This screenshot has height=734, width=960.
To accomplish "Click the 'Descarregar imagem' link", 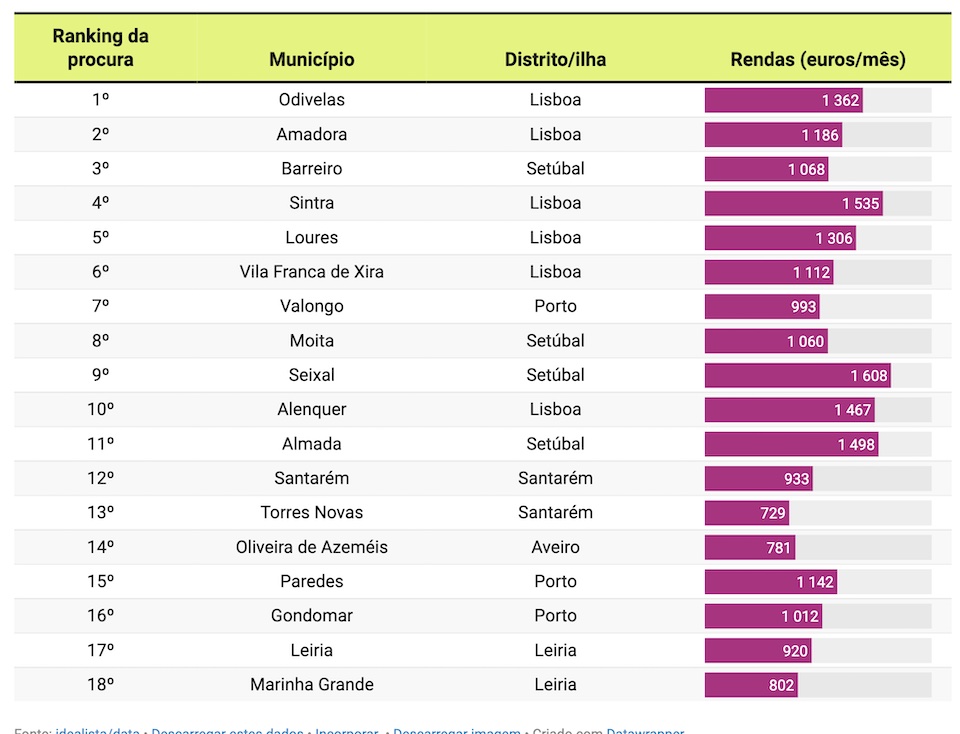I will click(x=457, y=731).
